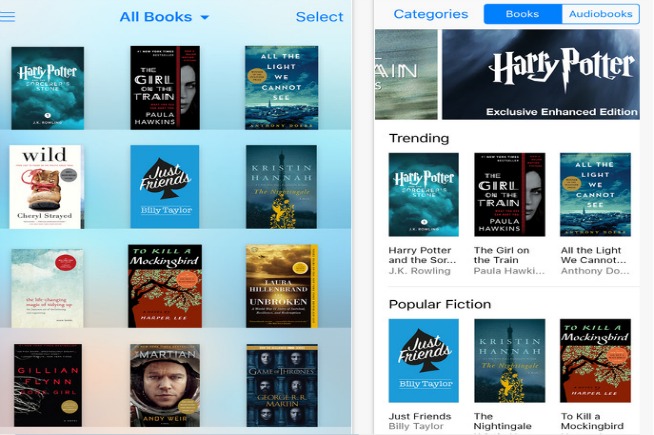Screen dimensions: 654x435
Task: Open The Martian by Andy Weir
Action: (x=165, y=385)
